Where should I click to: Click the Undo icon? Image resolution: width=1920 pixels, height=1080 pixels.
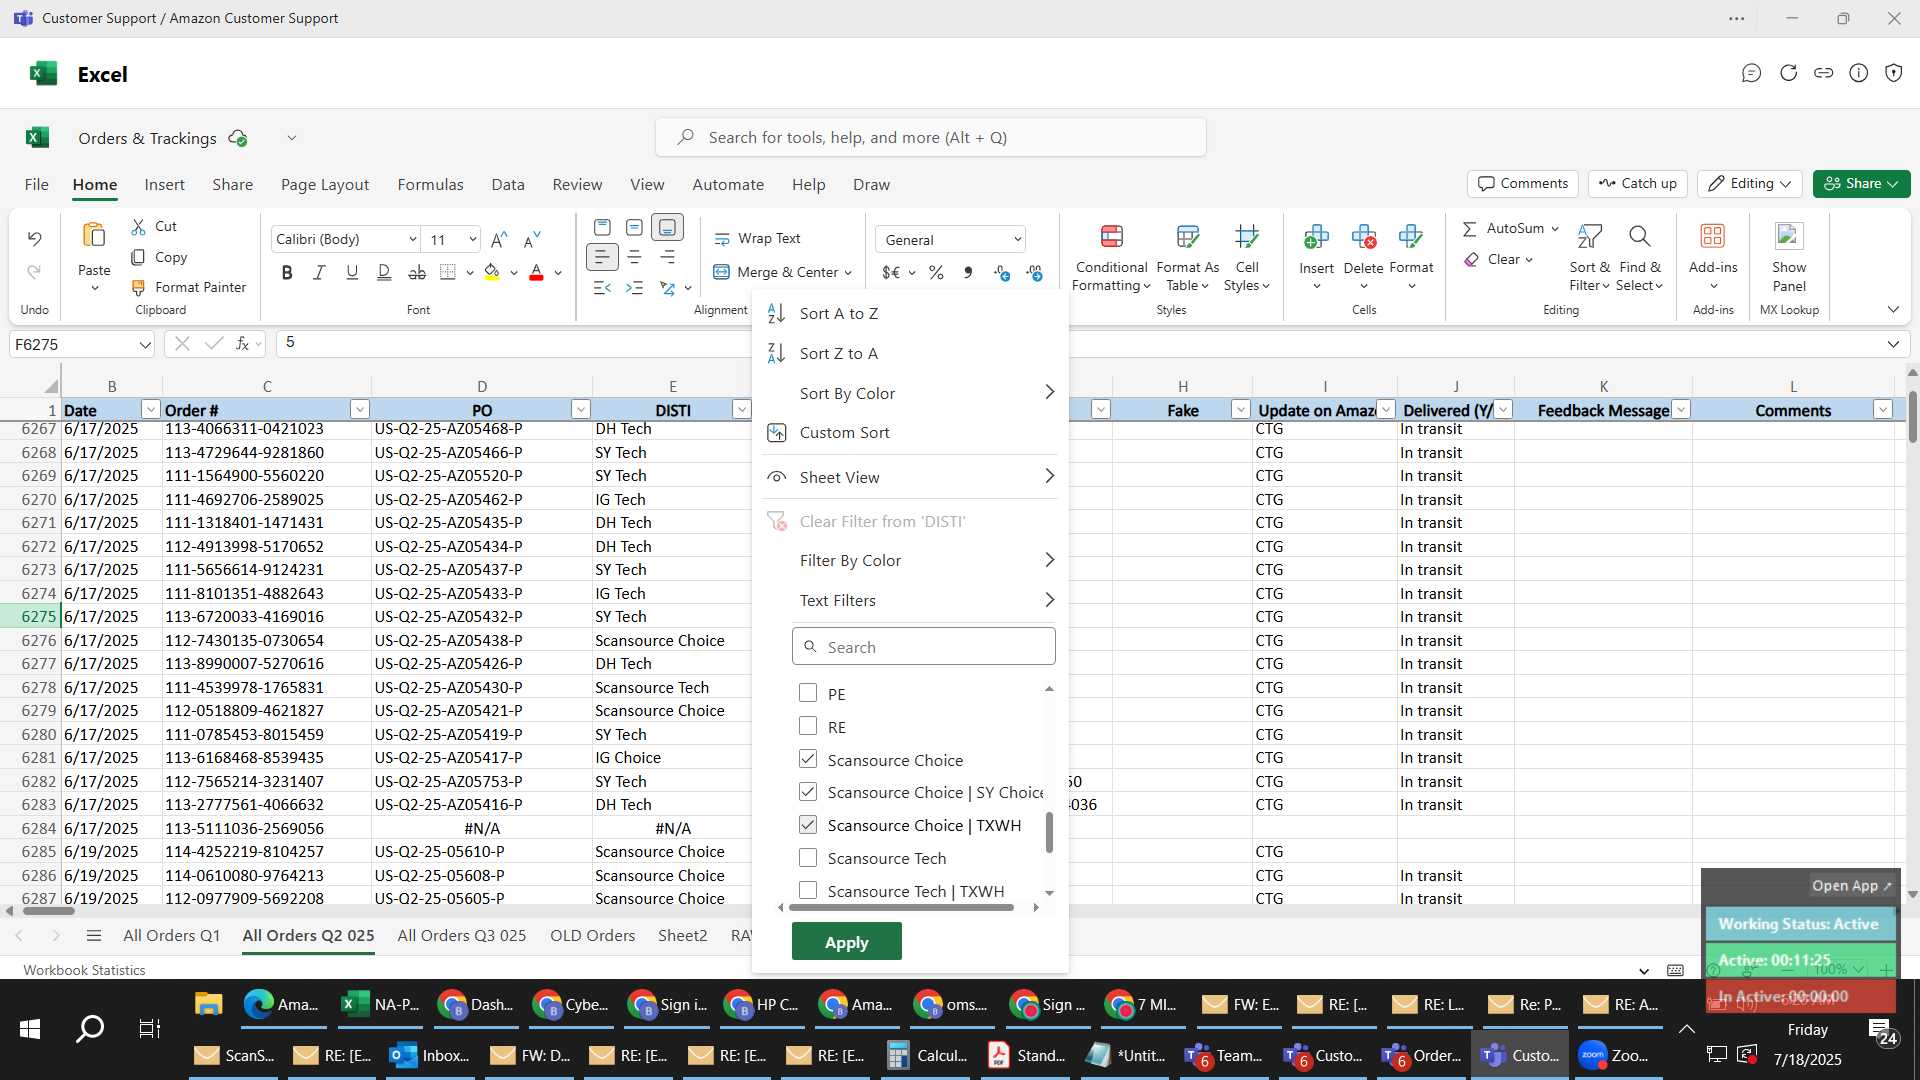coord(35,239)
